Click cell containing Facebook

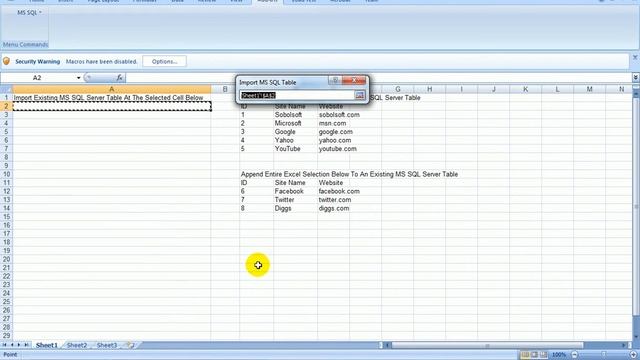pos(295,191)
